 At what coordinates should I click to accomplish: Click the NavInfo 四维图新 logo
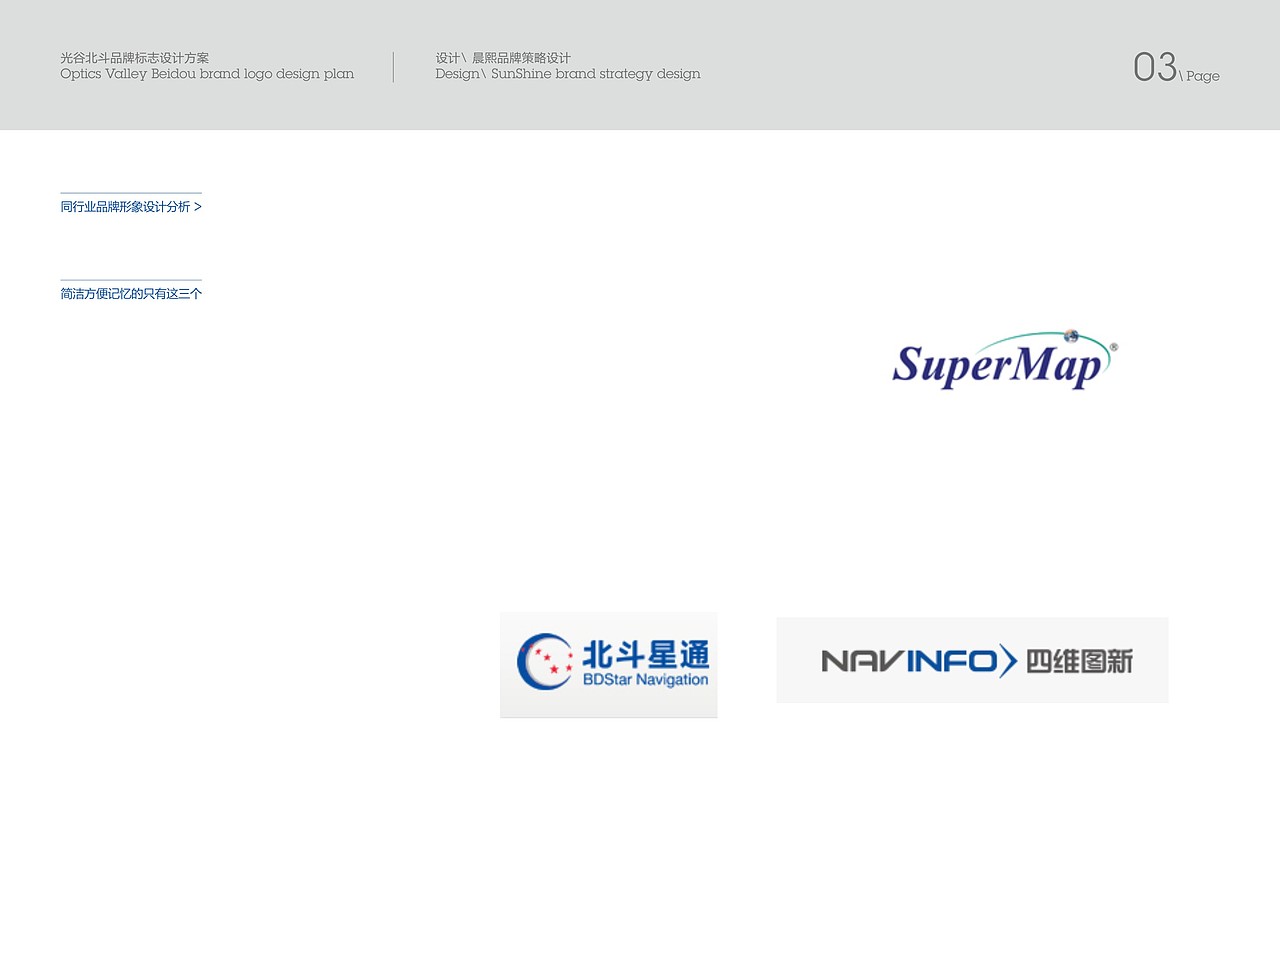click(972, 660)
